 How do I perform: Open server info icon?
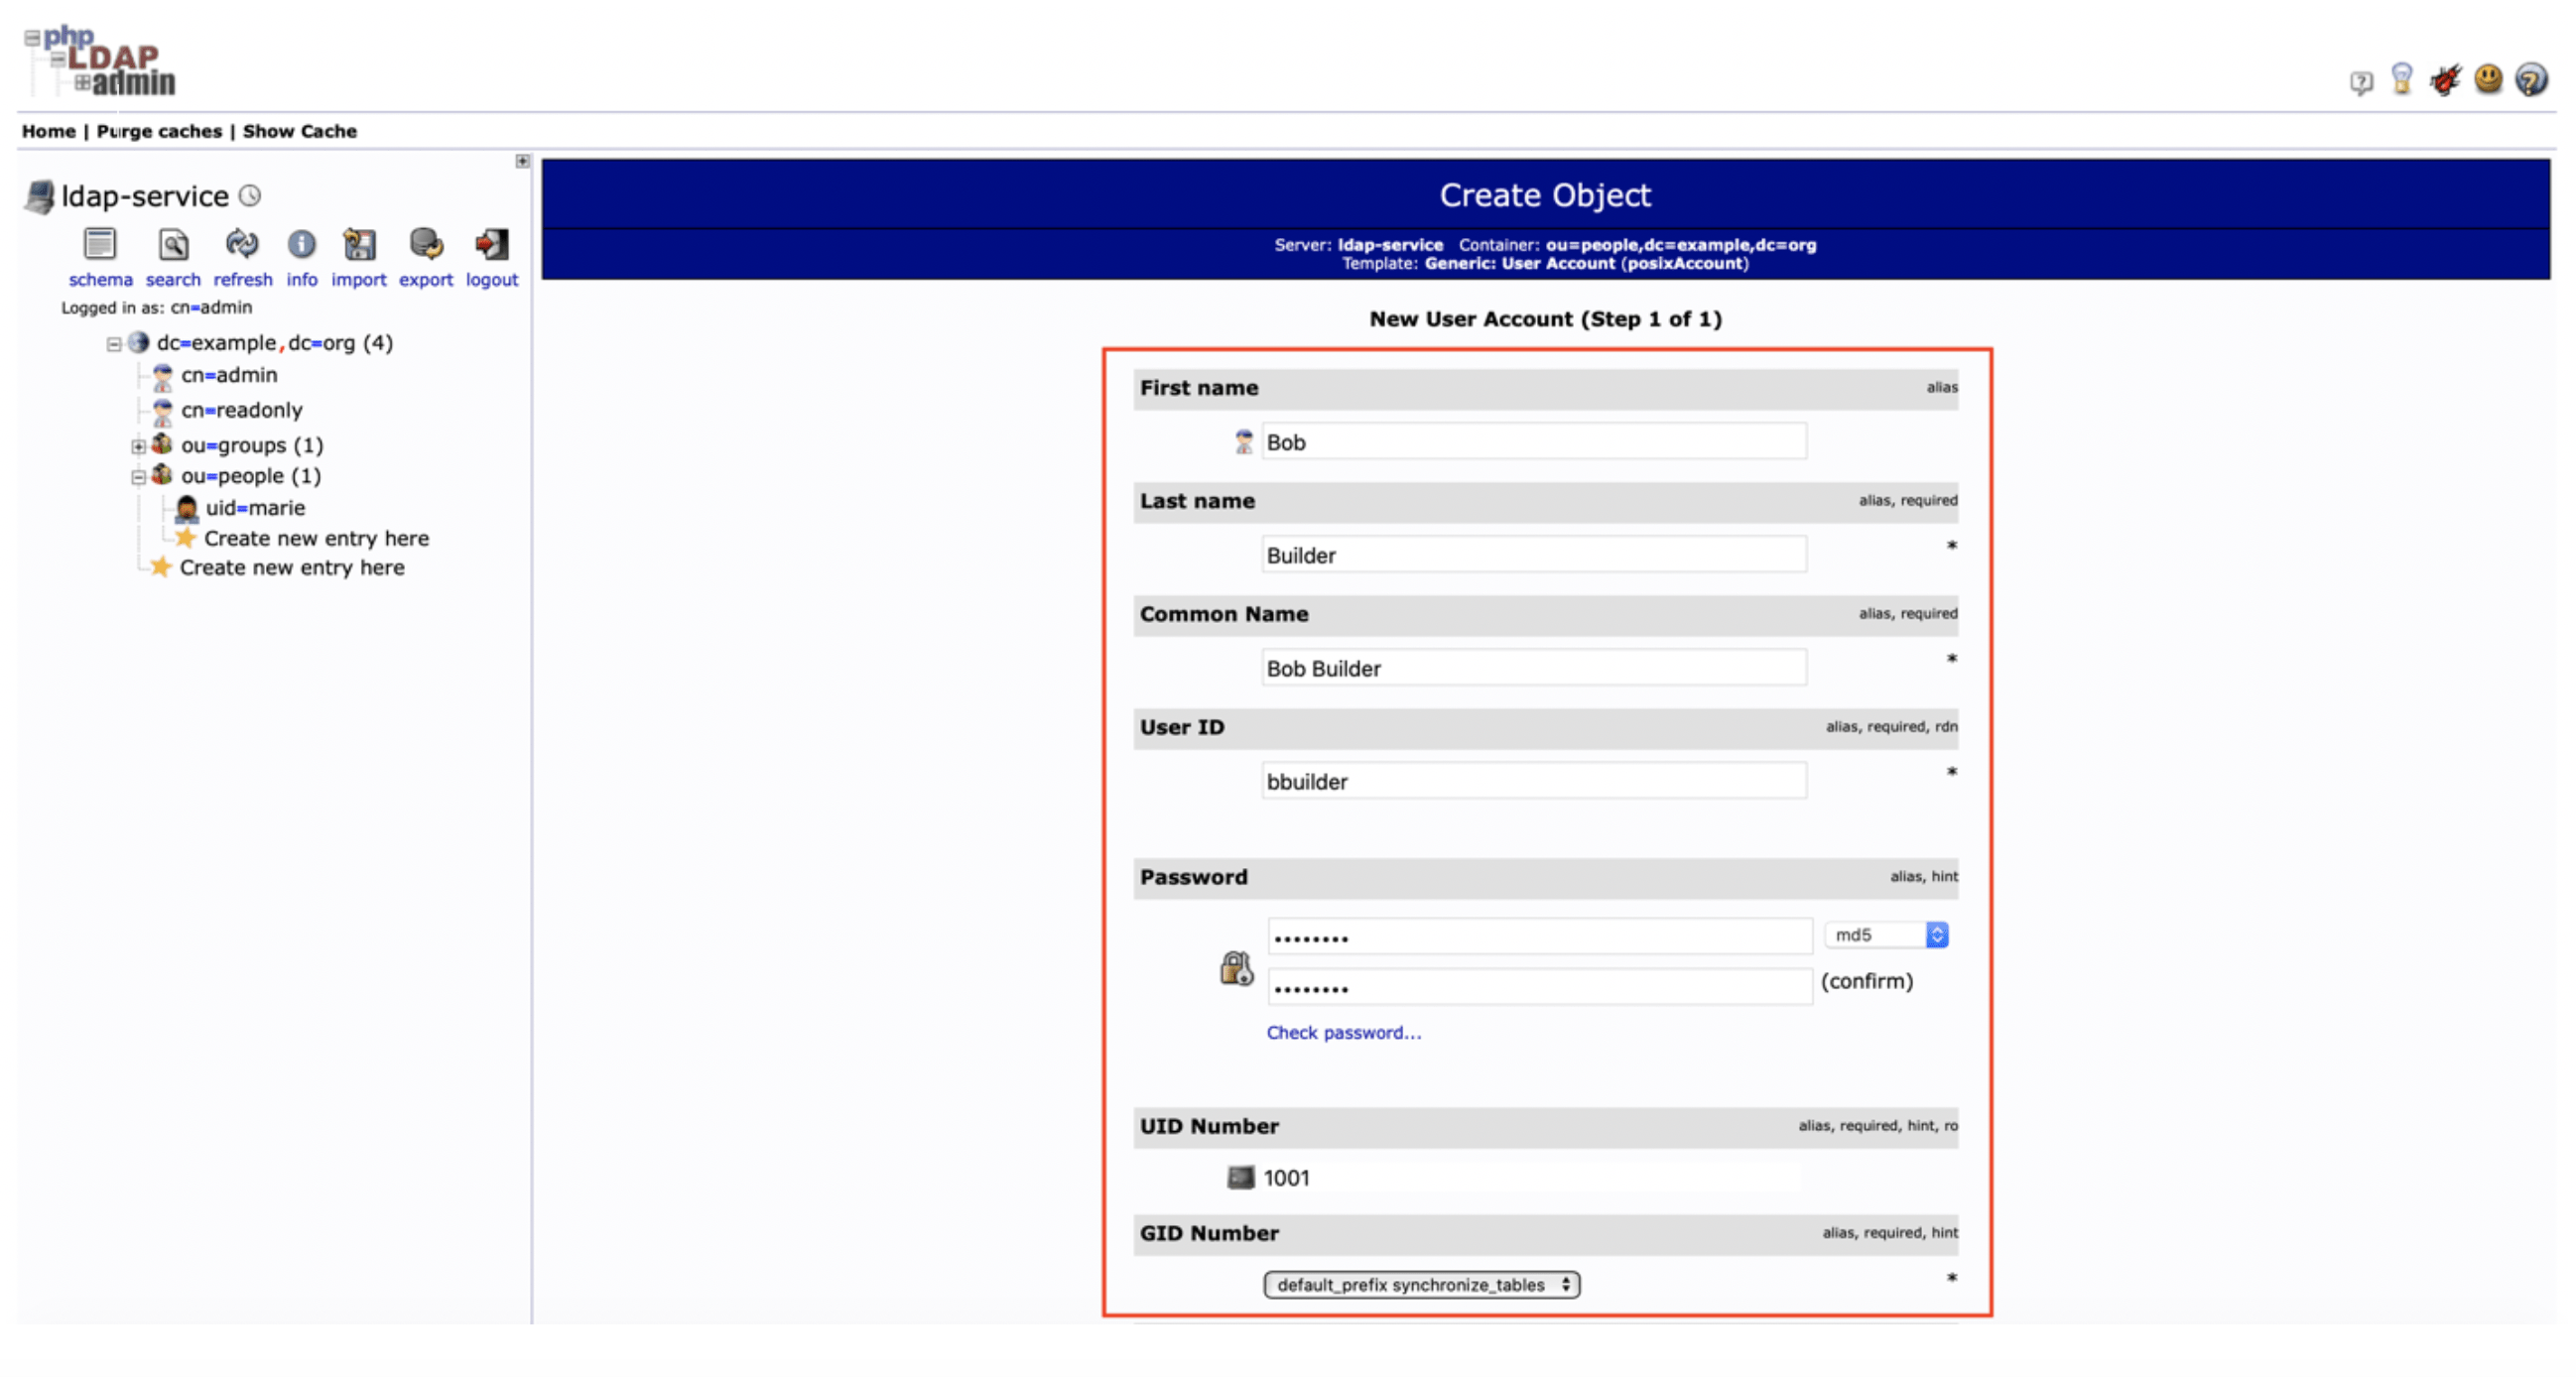click(301, 244)
